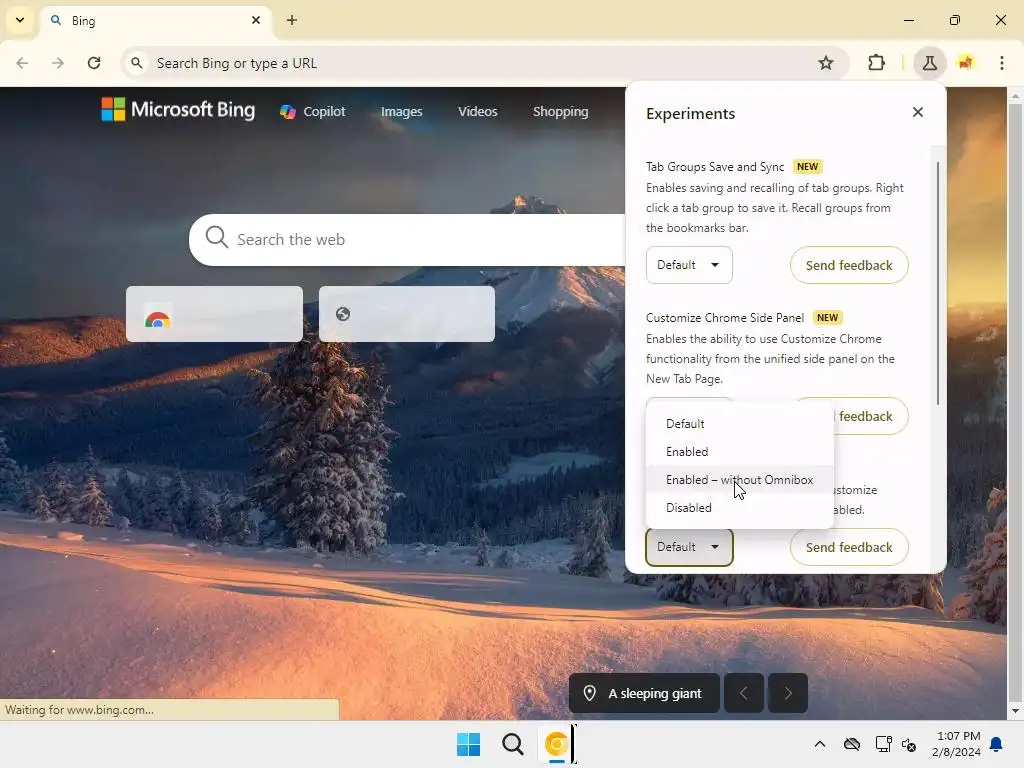Click the cloud sync tray icon
Viewport: 1024px width, 768px height.
click(x=852, y=744)
